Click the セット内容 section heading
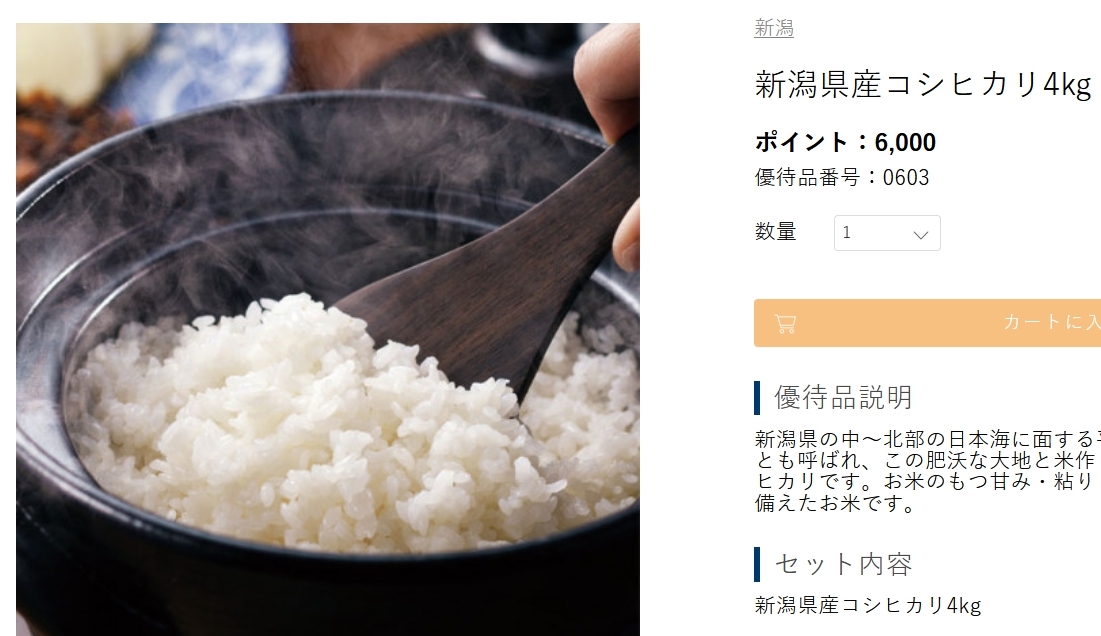The width and height of the screenshot is (1101, 636). click(x=843, y=564)
